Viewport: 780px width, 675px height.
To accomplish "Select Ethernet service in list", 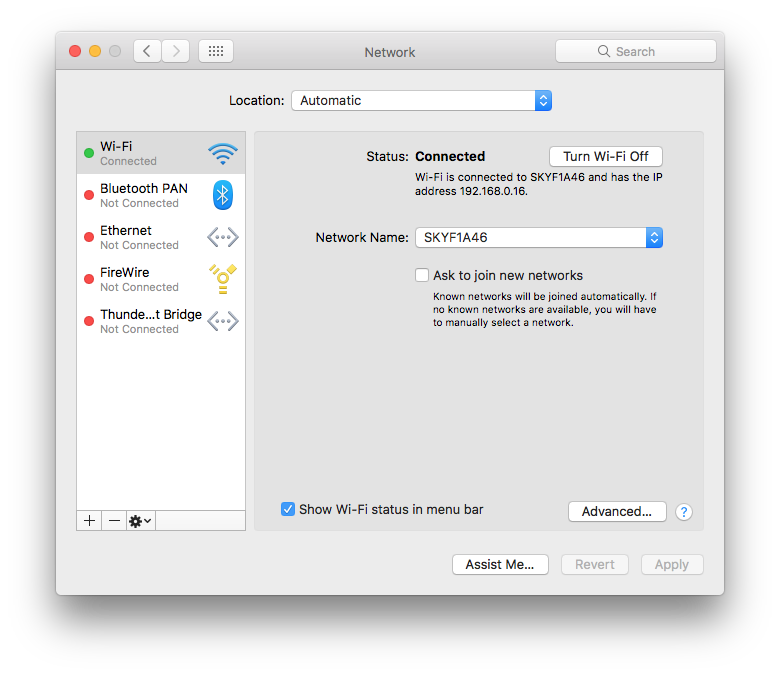I will (161, 237).
